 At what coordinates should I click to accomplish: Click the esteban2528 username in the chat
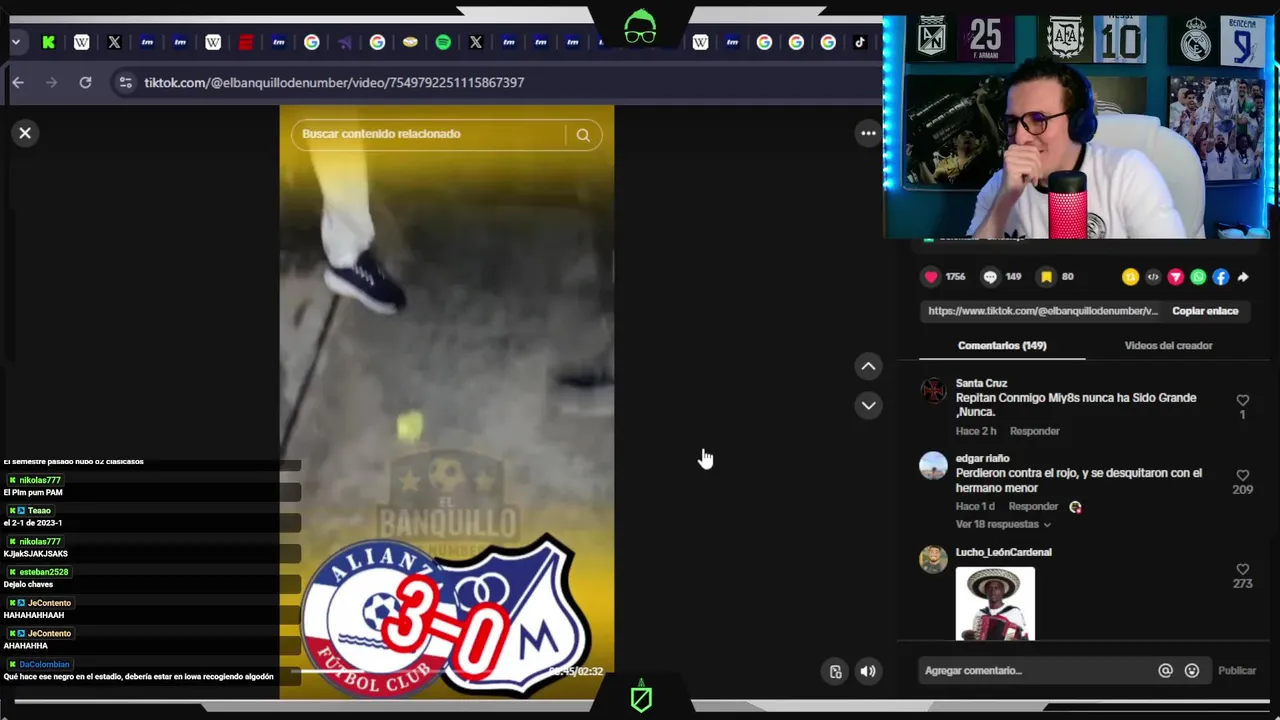44,572
